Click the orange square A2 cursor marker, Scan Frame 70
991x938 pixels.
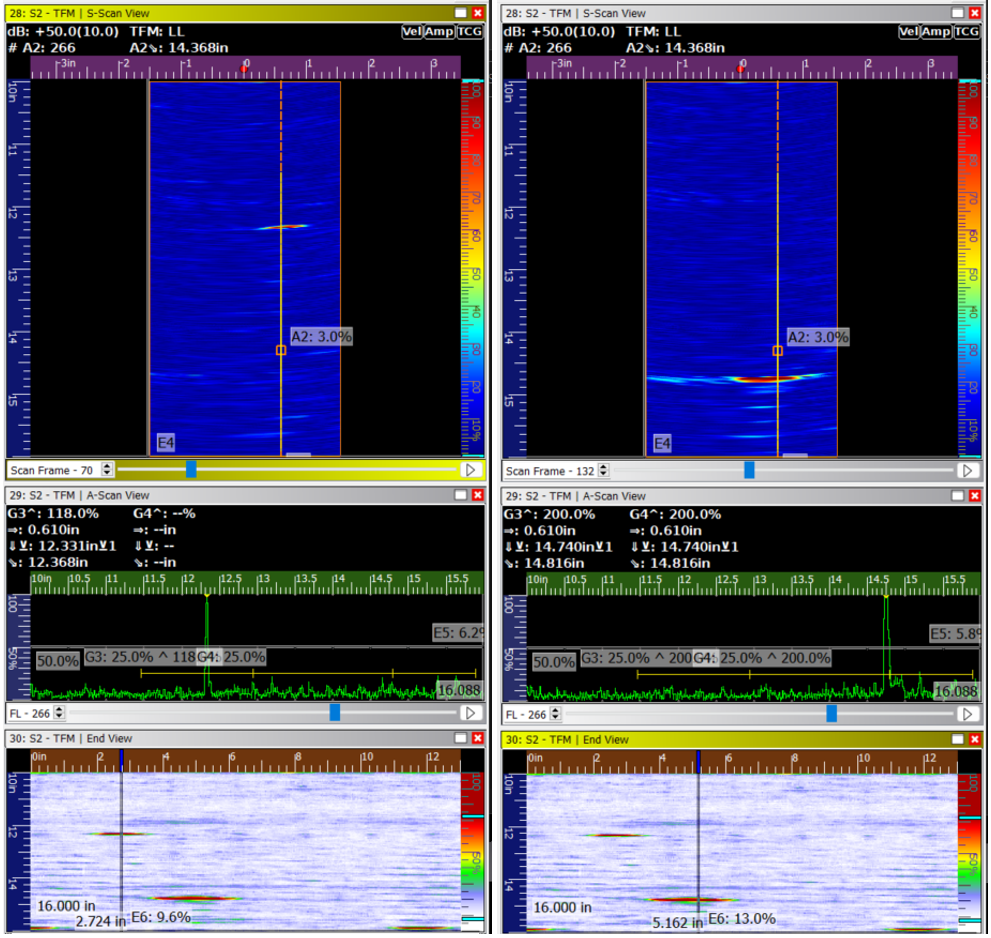click(x=281, y=350)
